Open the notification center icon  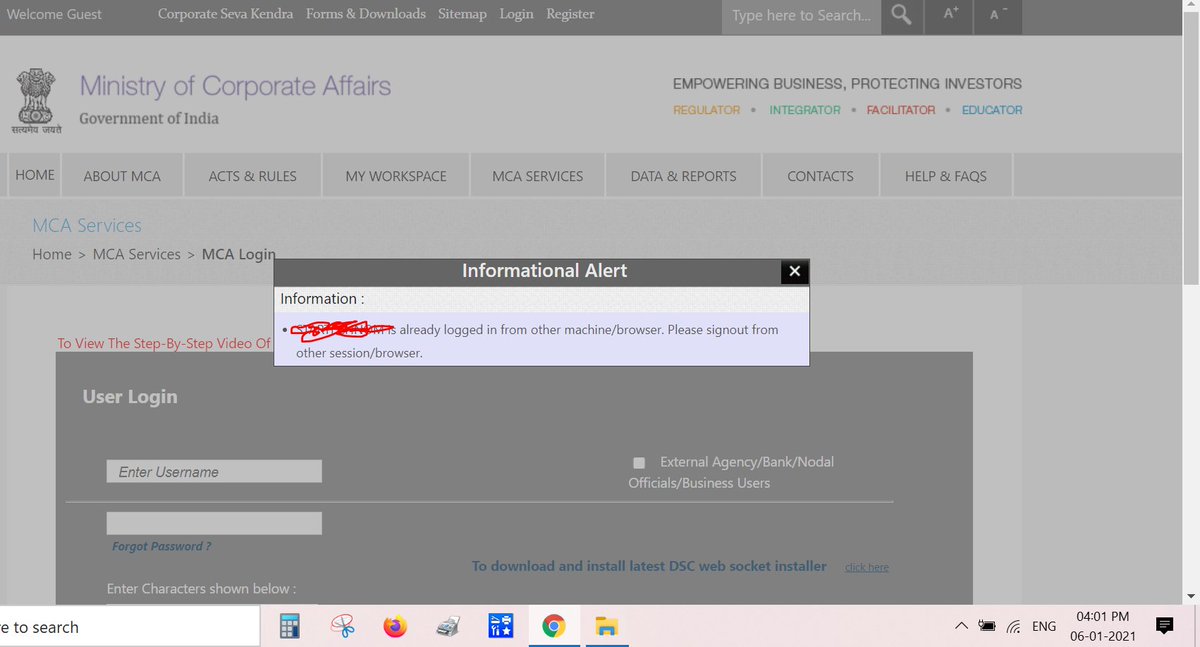[x=1164, y=626]
